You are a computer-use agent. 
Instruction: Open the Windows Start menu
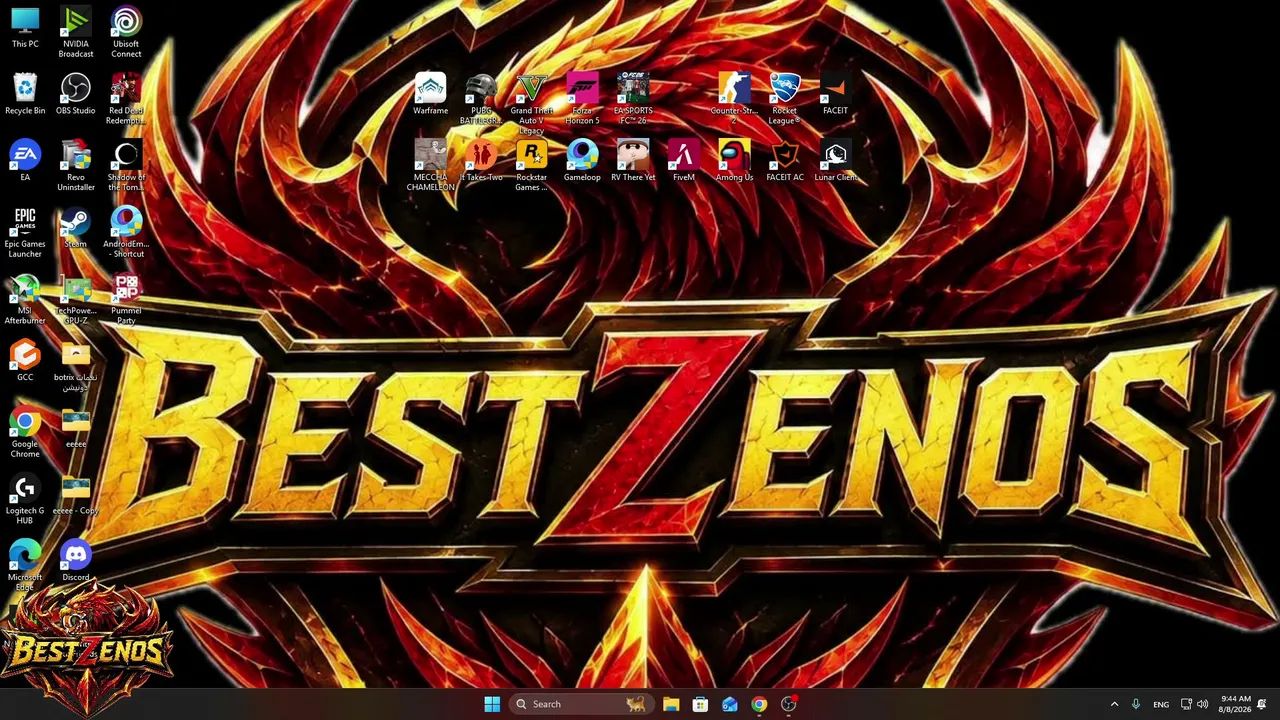coord(492,704)
